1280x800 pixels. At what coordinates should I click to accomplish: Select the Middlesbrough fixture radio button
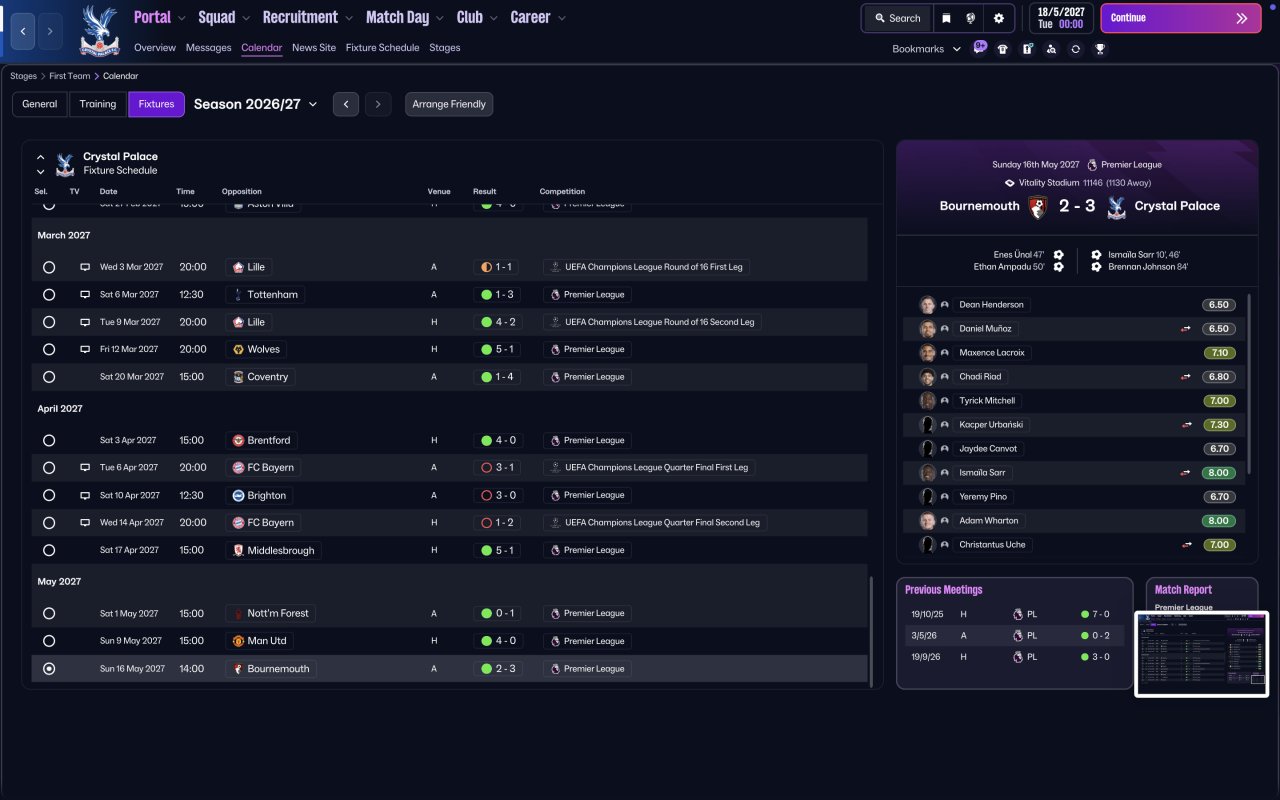(x=49, y=550)
